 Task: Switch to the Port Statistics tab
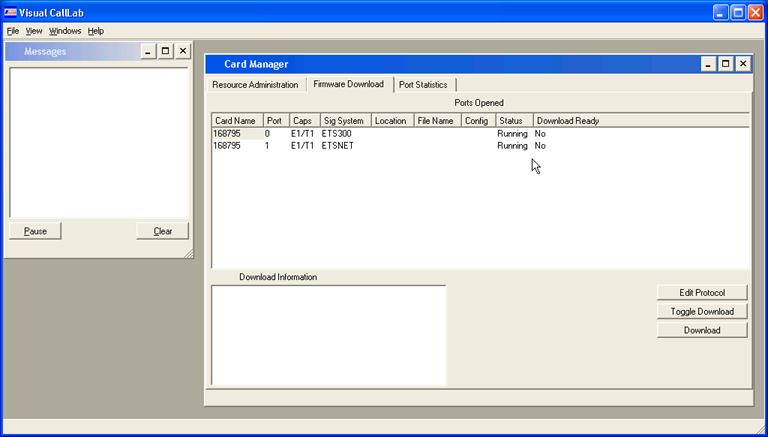[423, 85]
